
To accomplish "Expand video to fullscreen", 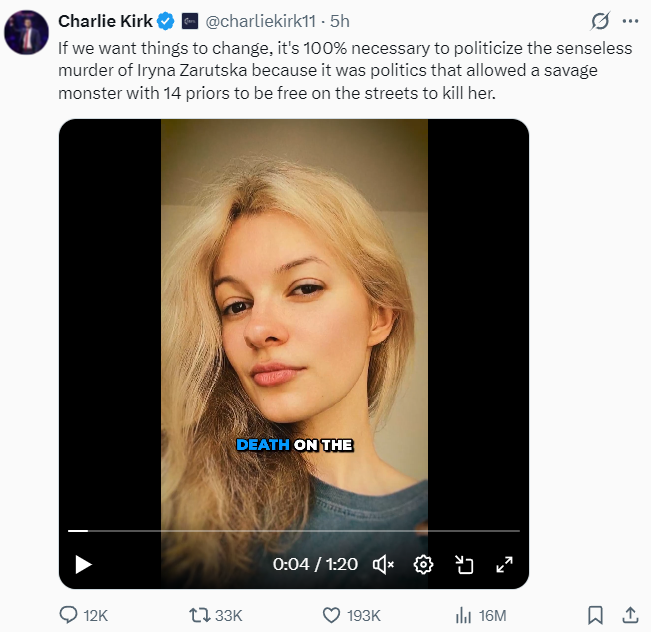I will tap(504, 565).
